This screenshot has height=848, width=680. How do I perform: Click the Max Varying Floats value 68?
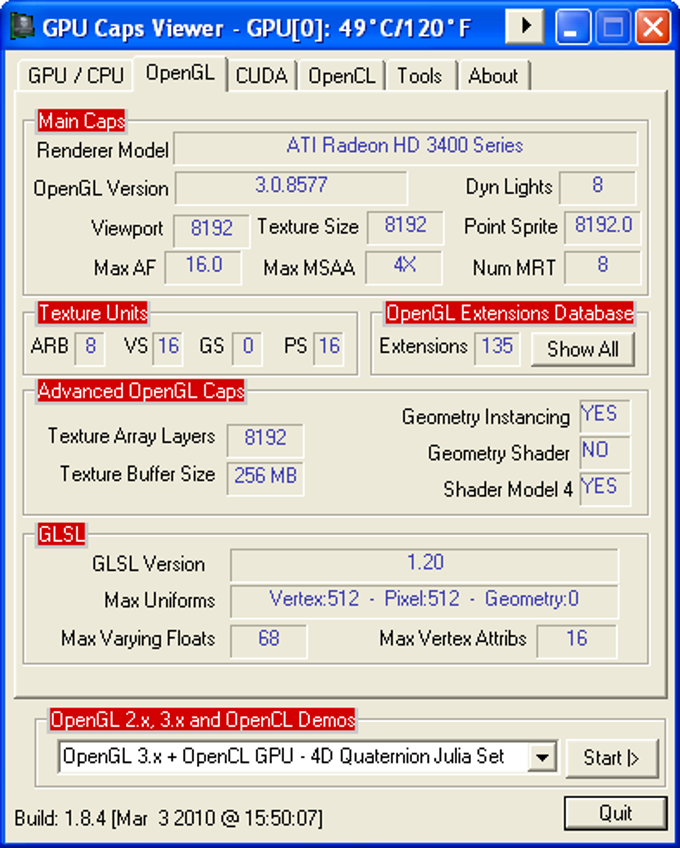[x=269, y=641]
